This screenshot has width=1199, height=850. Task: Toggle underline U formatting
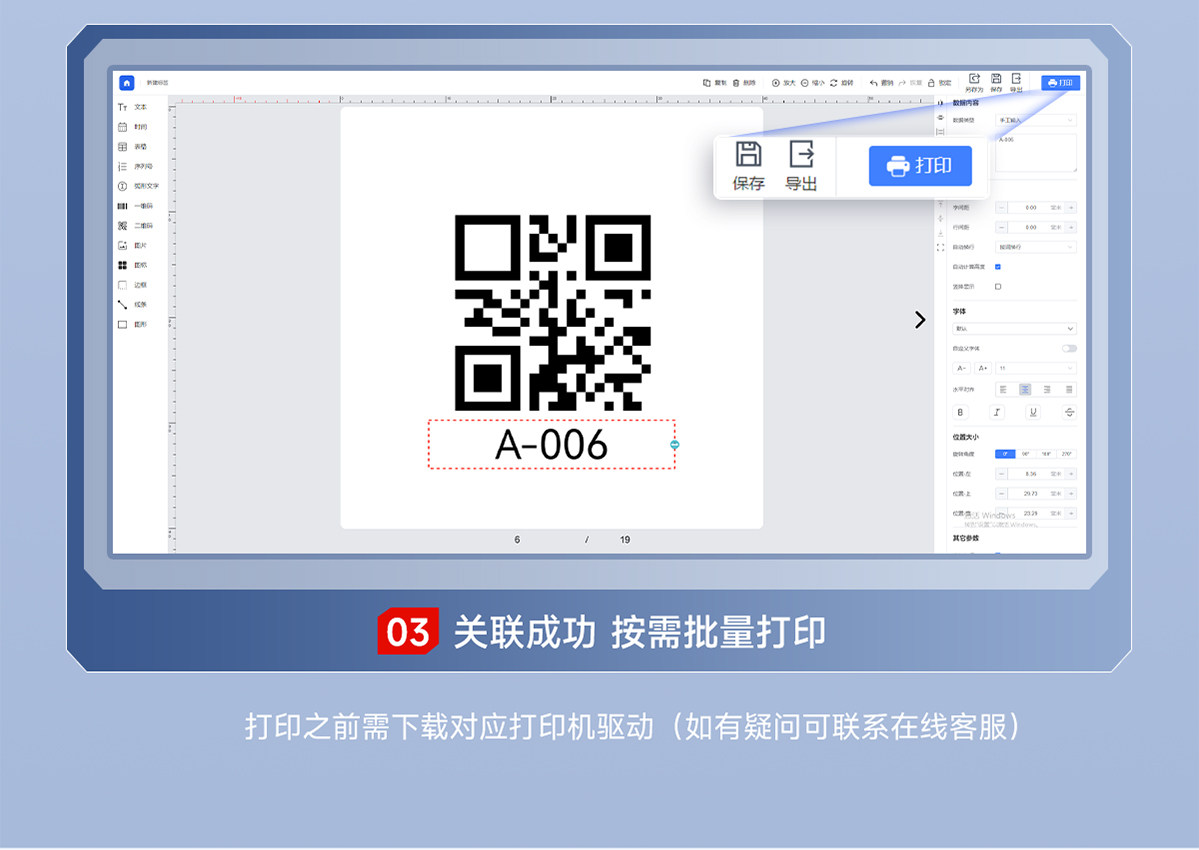click(x=1033, y=412)
